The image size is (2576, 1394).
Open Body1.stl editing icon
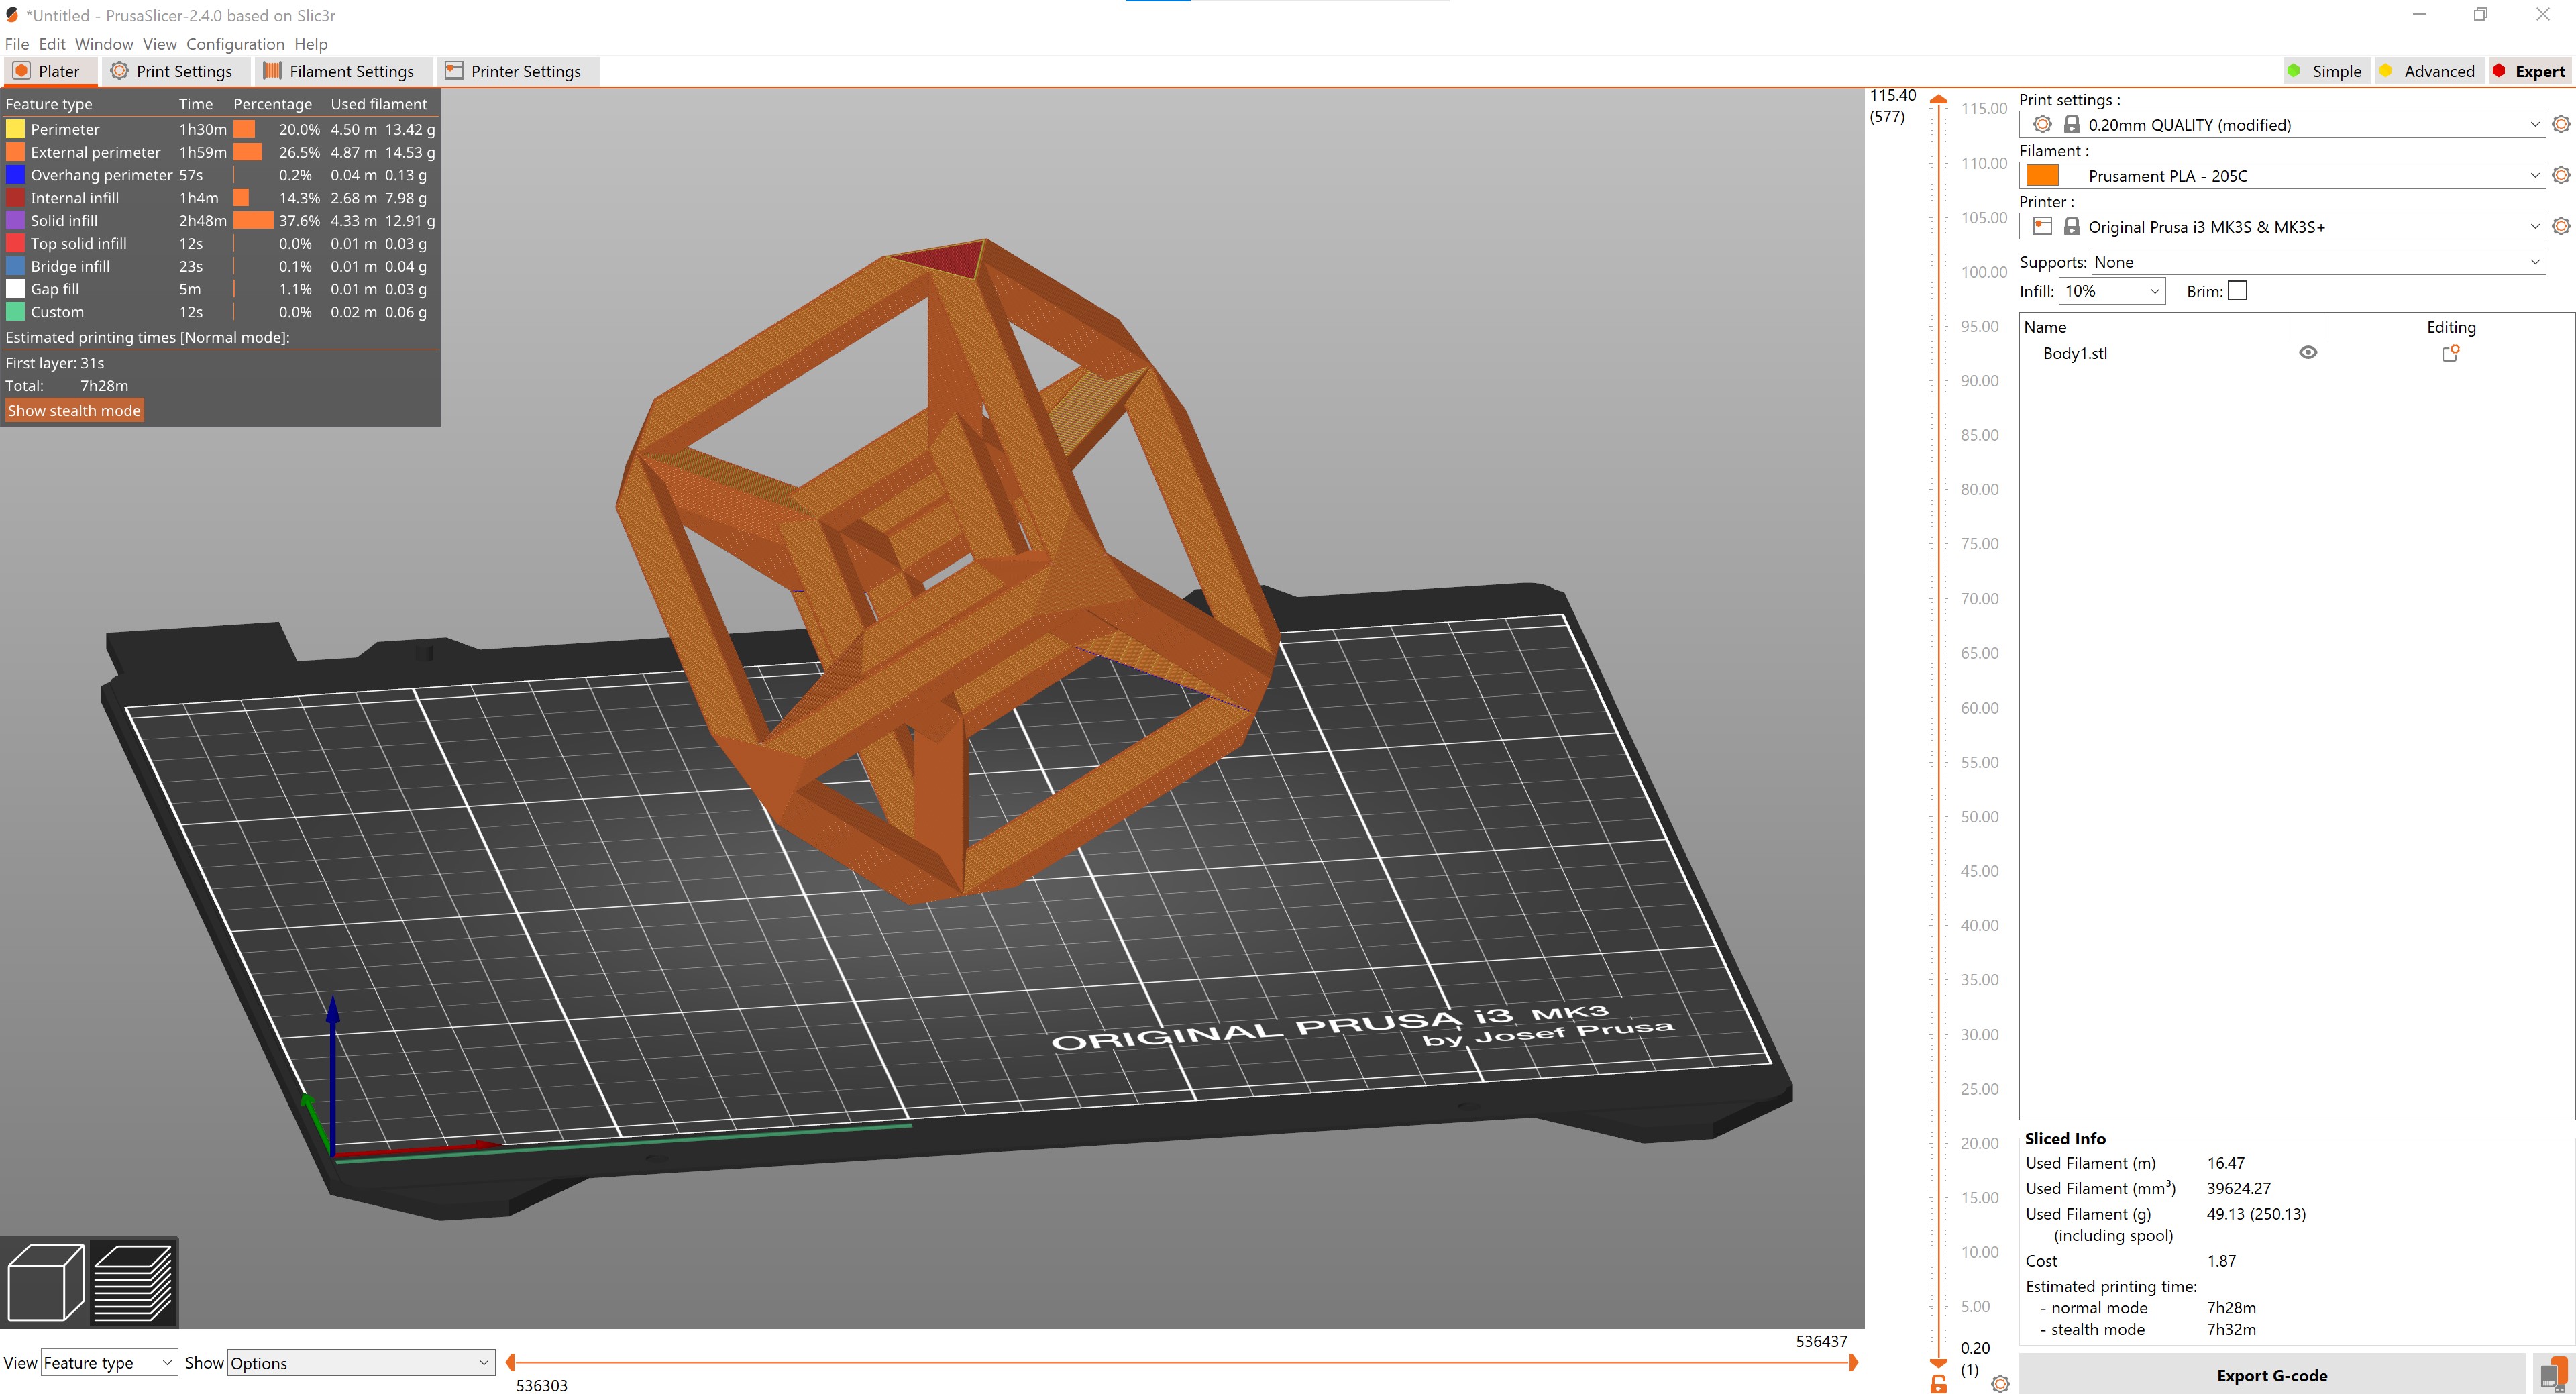[x=2450, y=353]
